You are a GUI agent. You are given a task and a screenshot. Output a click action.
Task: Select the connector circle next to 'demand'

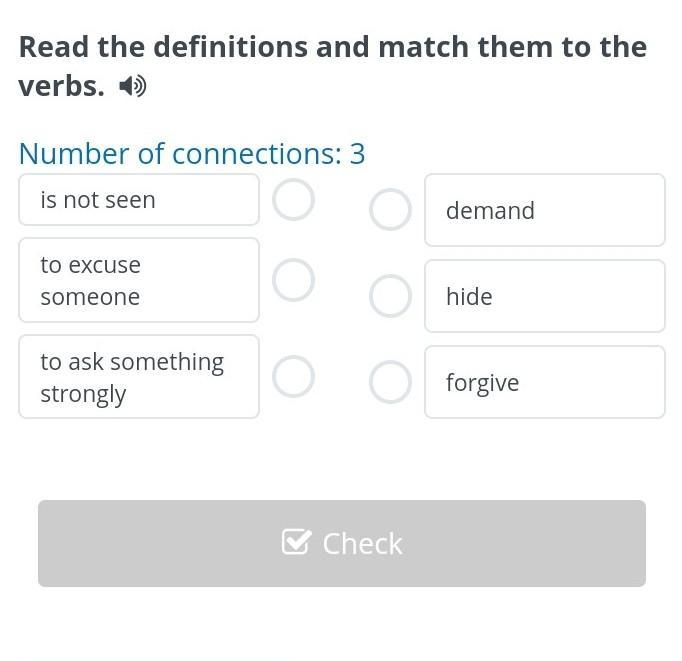click(x=390, y=210)
